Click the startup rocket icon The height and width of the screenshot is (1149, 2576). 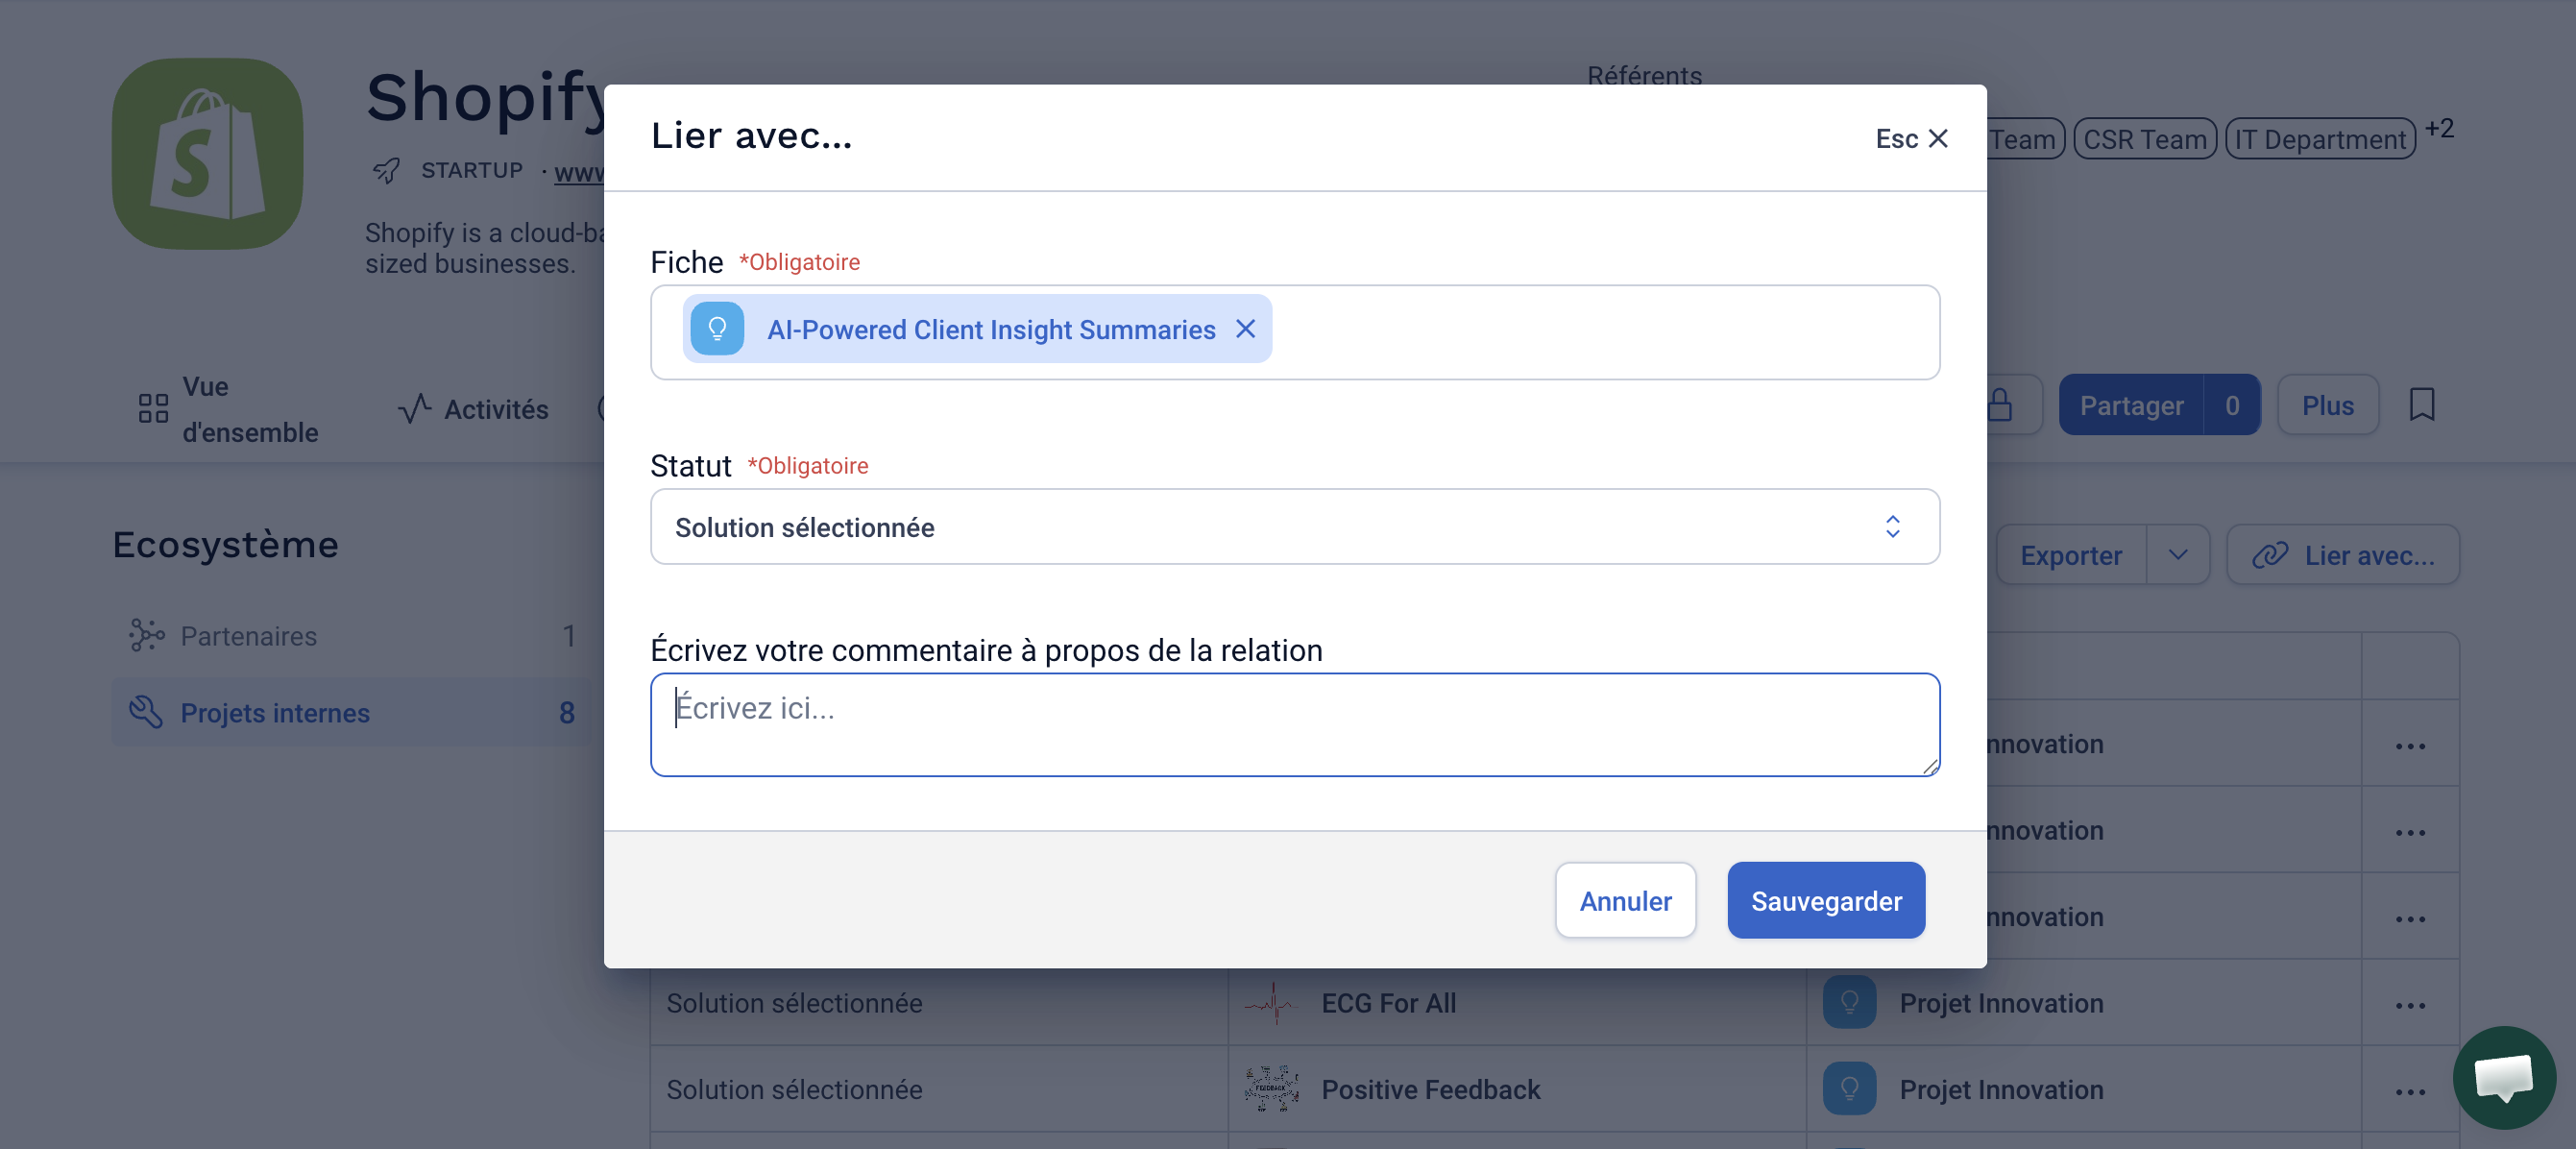click(386, 171)
